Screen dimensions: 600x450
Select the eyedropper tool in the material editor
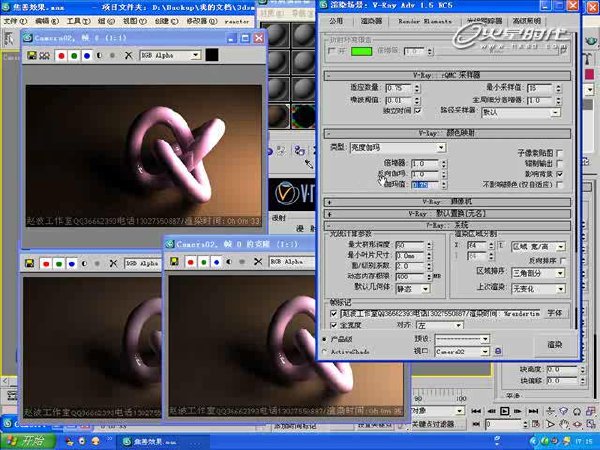tap(309, 164)
